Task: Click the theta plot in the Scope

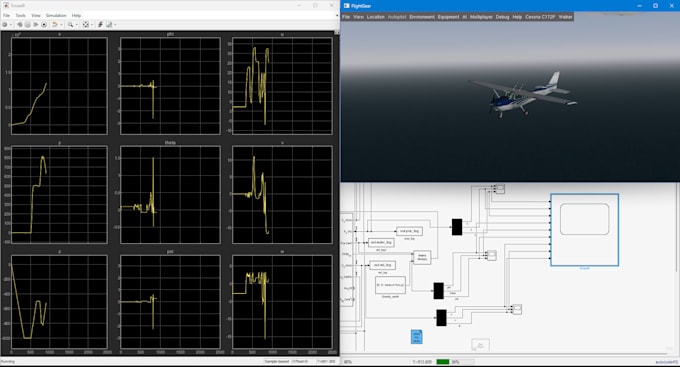Action: 170,195
